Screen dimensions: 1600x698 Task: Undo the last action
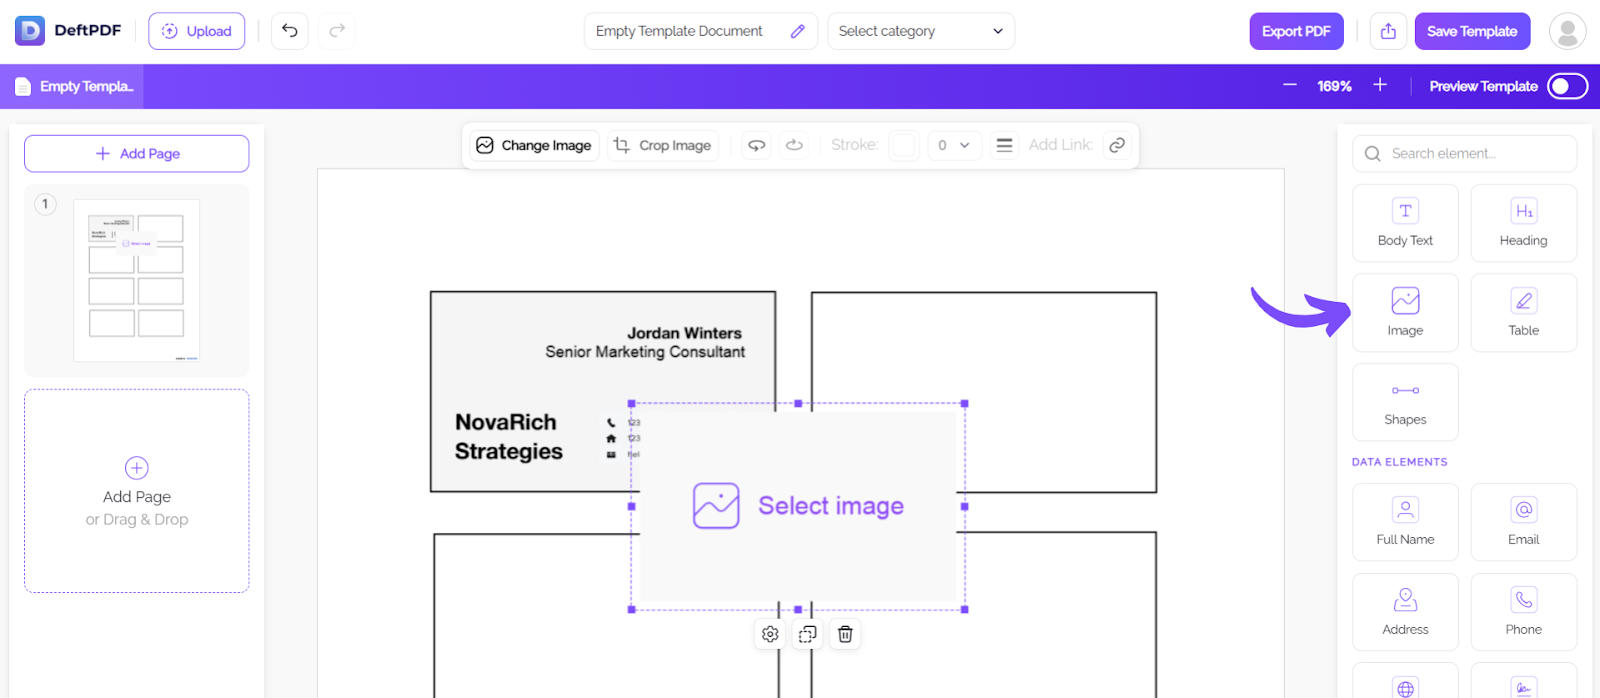coord(290,31)
